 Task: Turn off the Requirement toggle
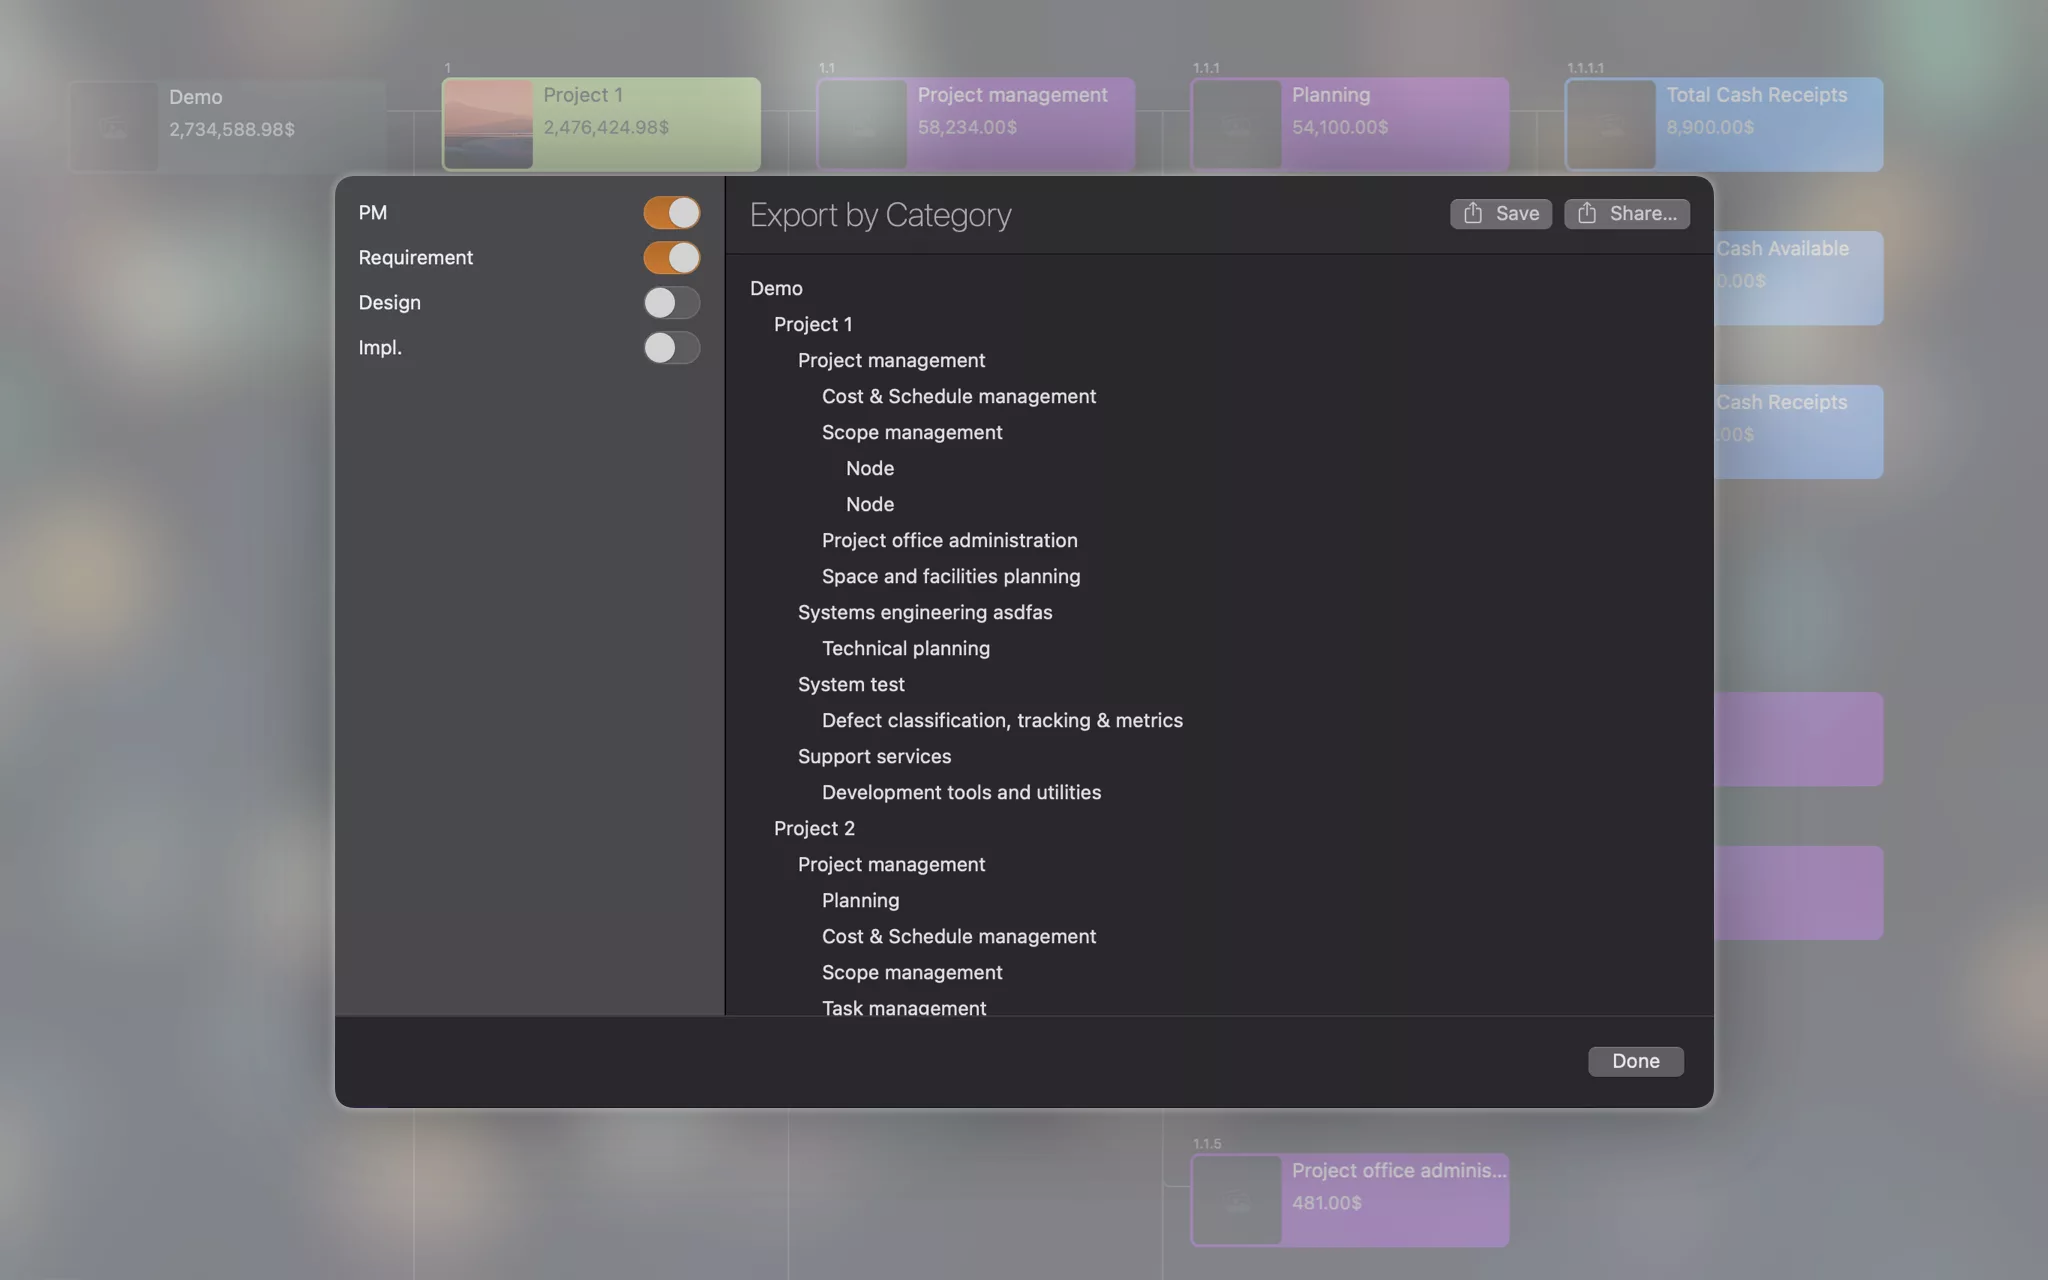[671, 257]
